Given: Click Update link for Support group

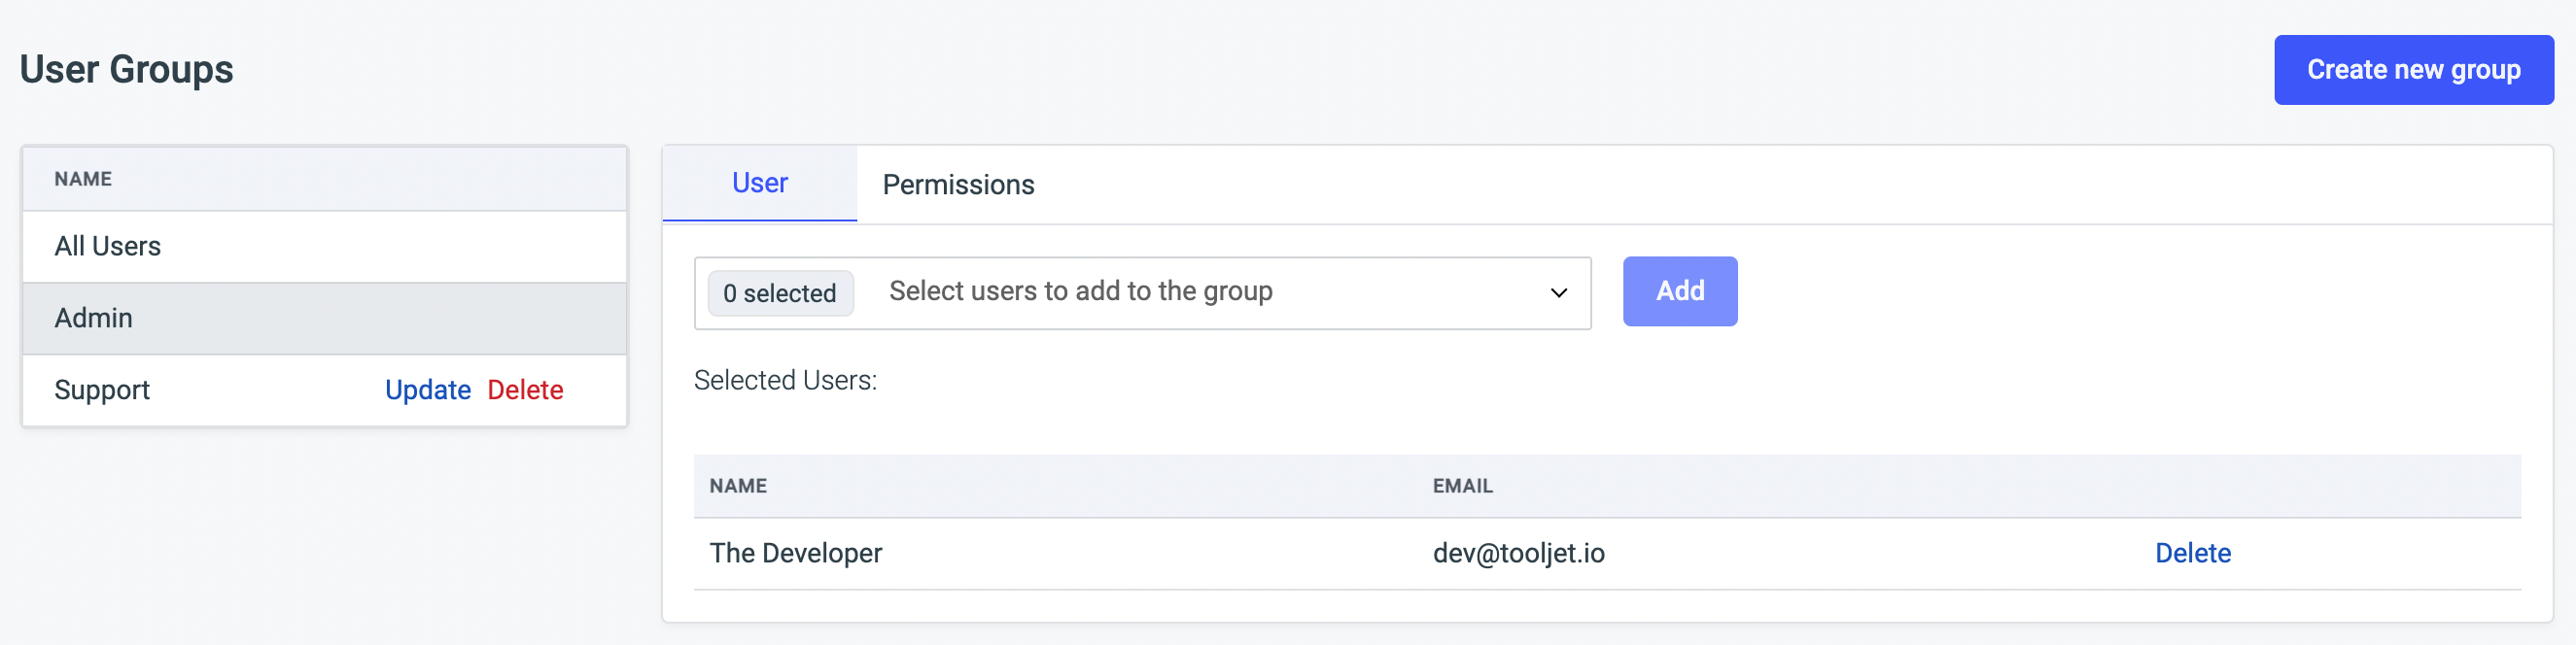Looking at the screenshot, I should pos(427,390).
